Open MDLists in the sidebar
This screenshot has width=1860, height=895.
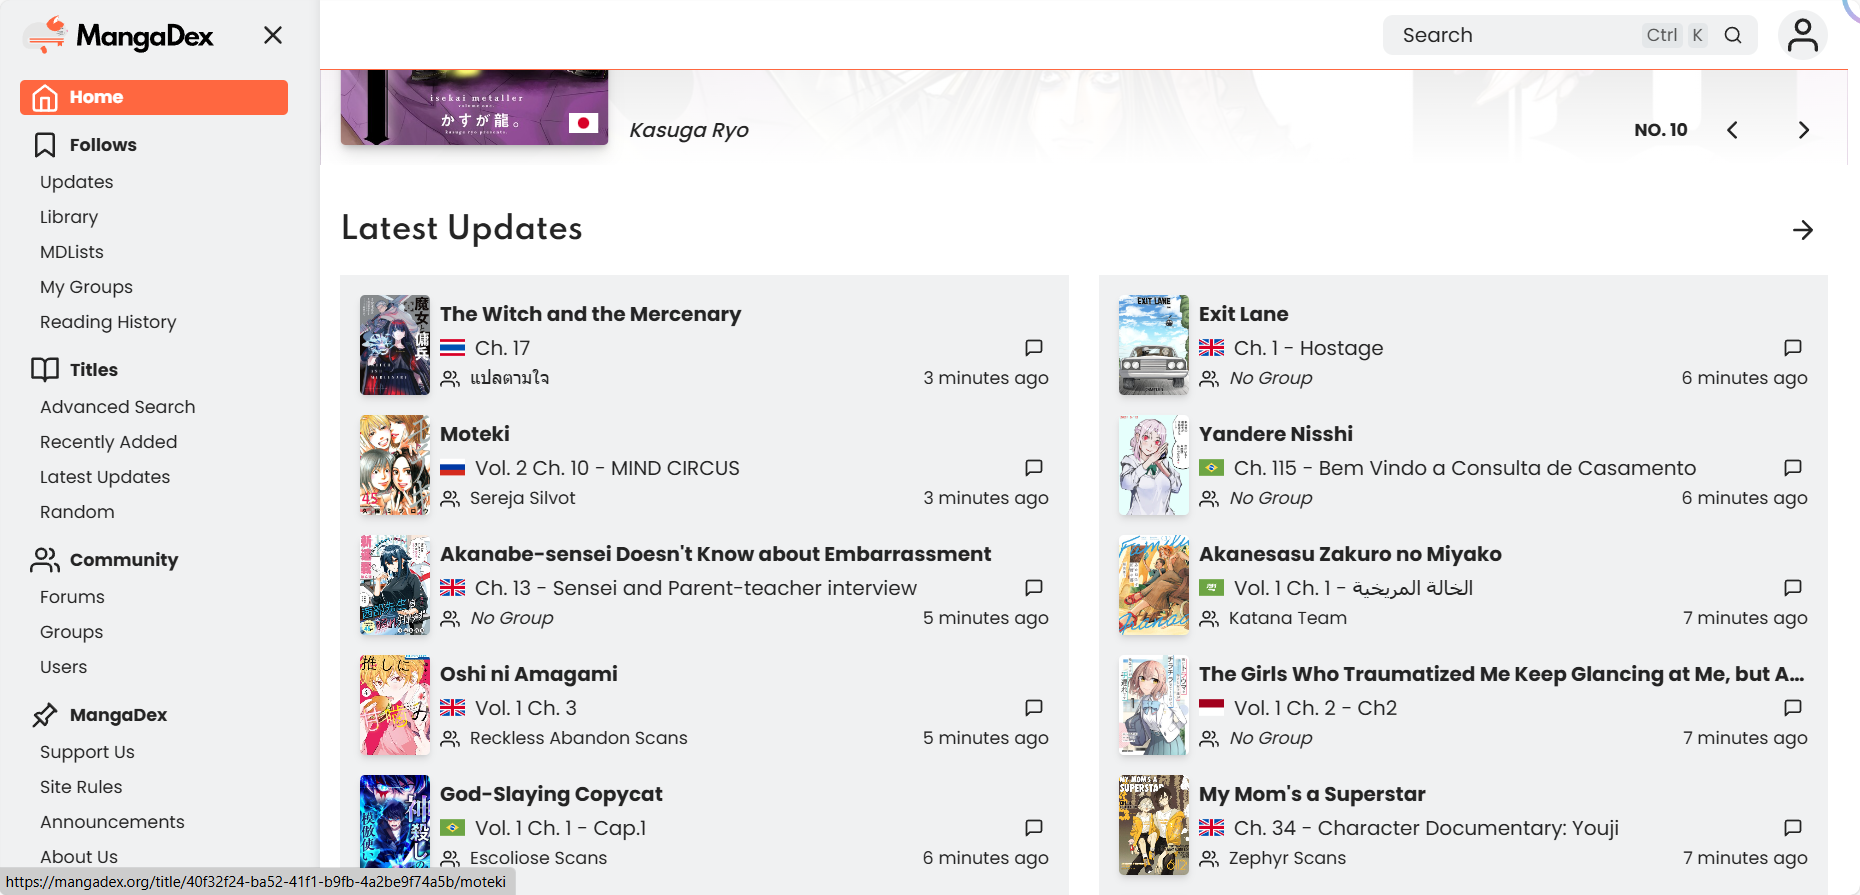72,252
